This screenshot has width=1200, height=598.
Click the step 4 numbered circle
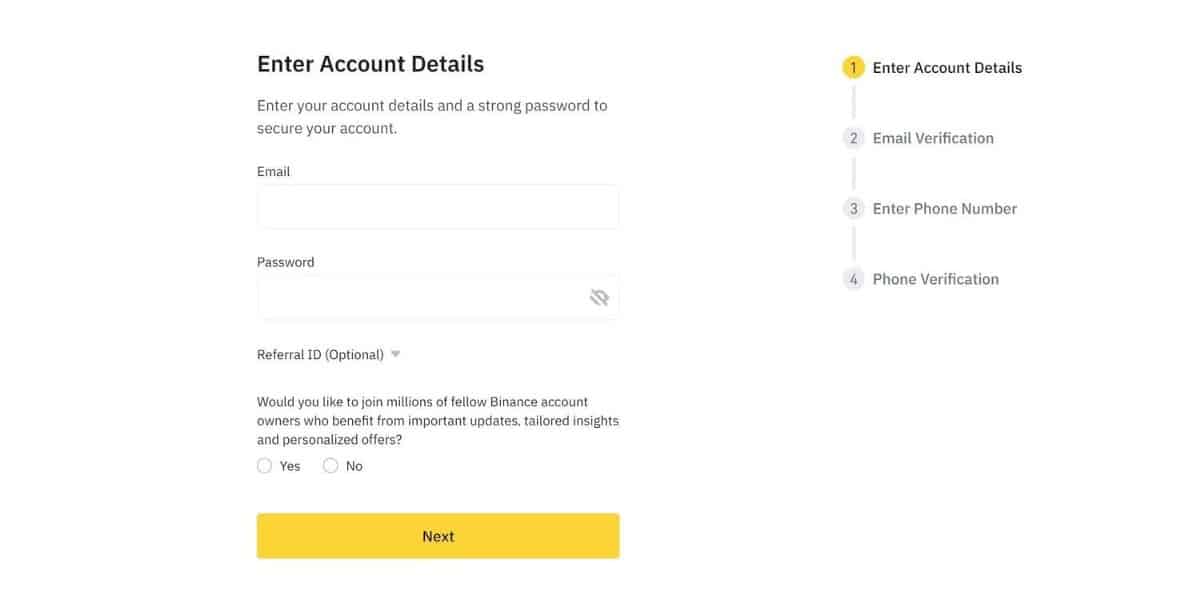pos(853,279)
